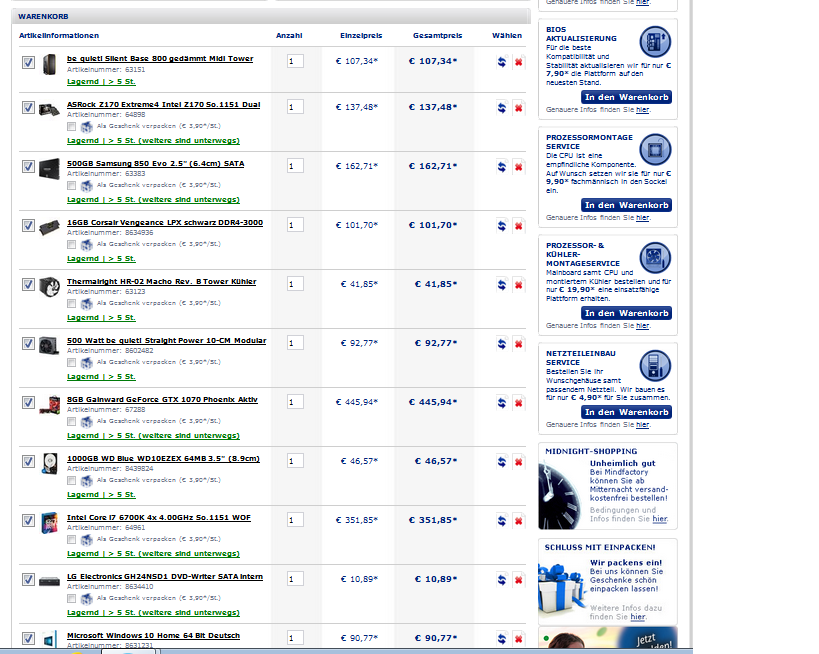Delete Corsair Vengeance LPX from cart
This screenshot has width=819, height=654.
click(x=518, y=226)
